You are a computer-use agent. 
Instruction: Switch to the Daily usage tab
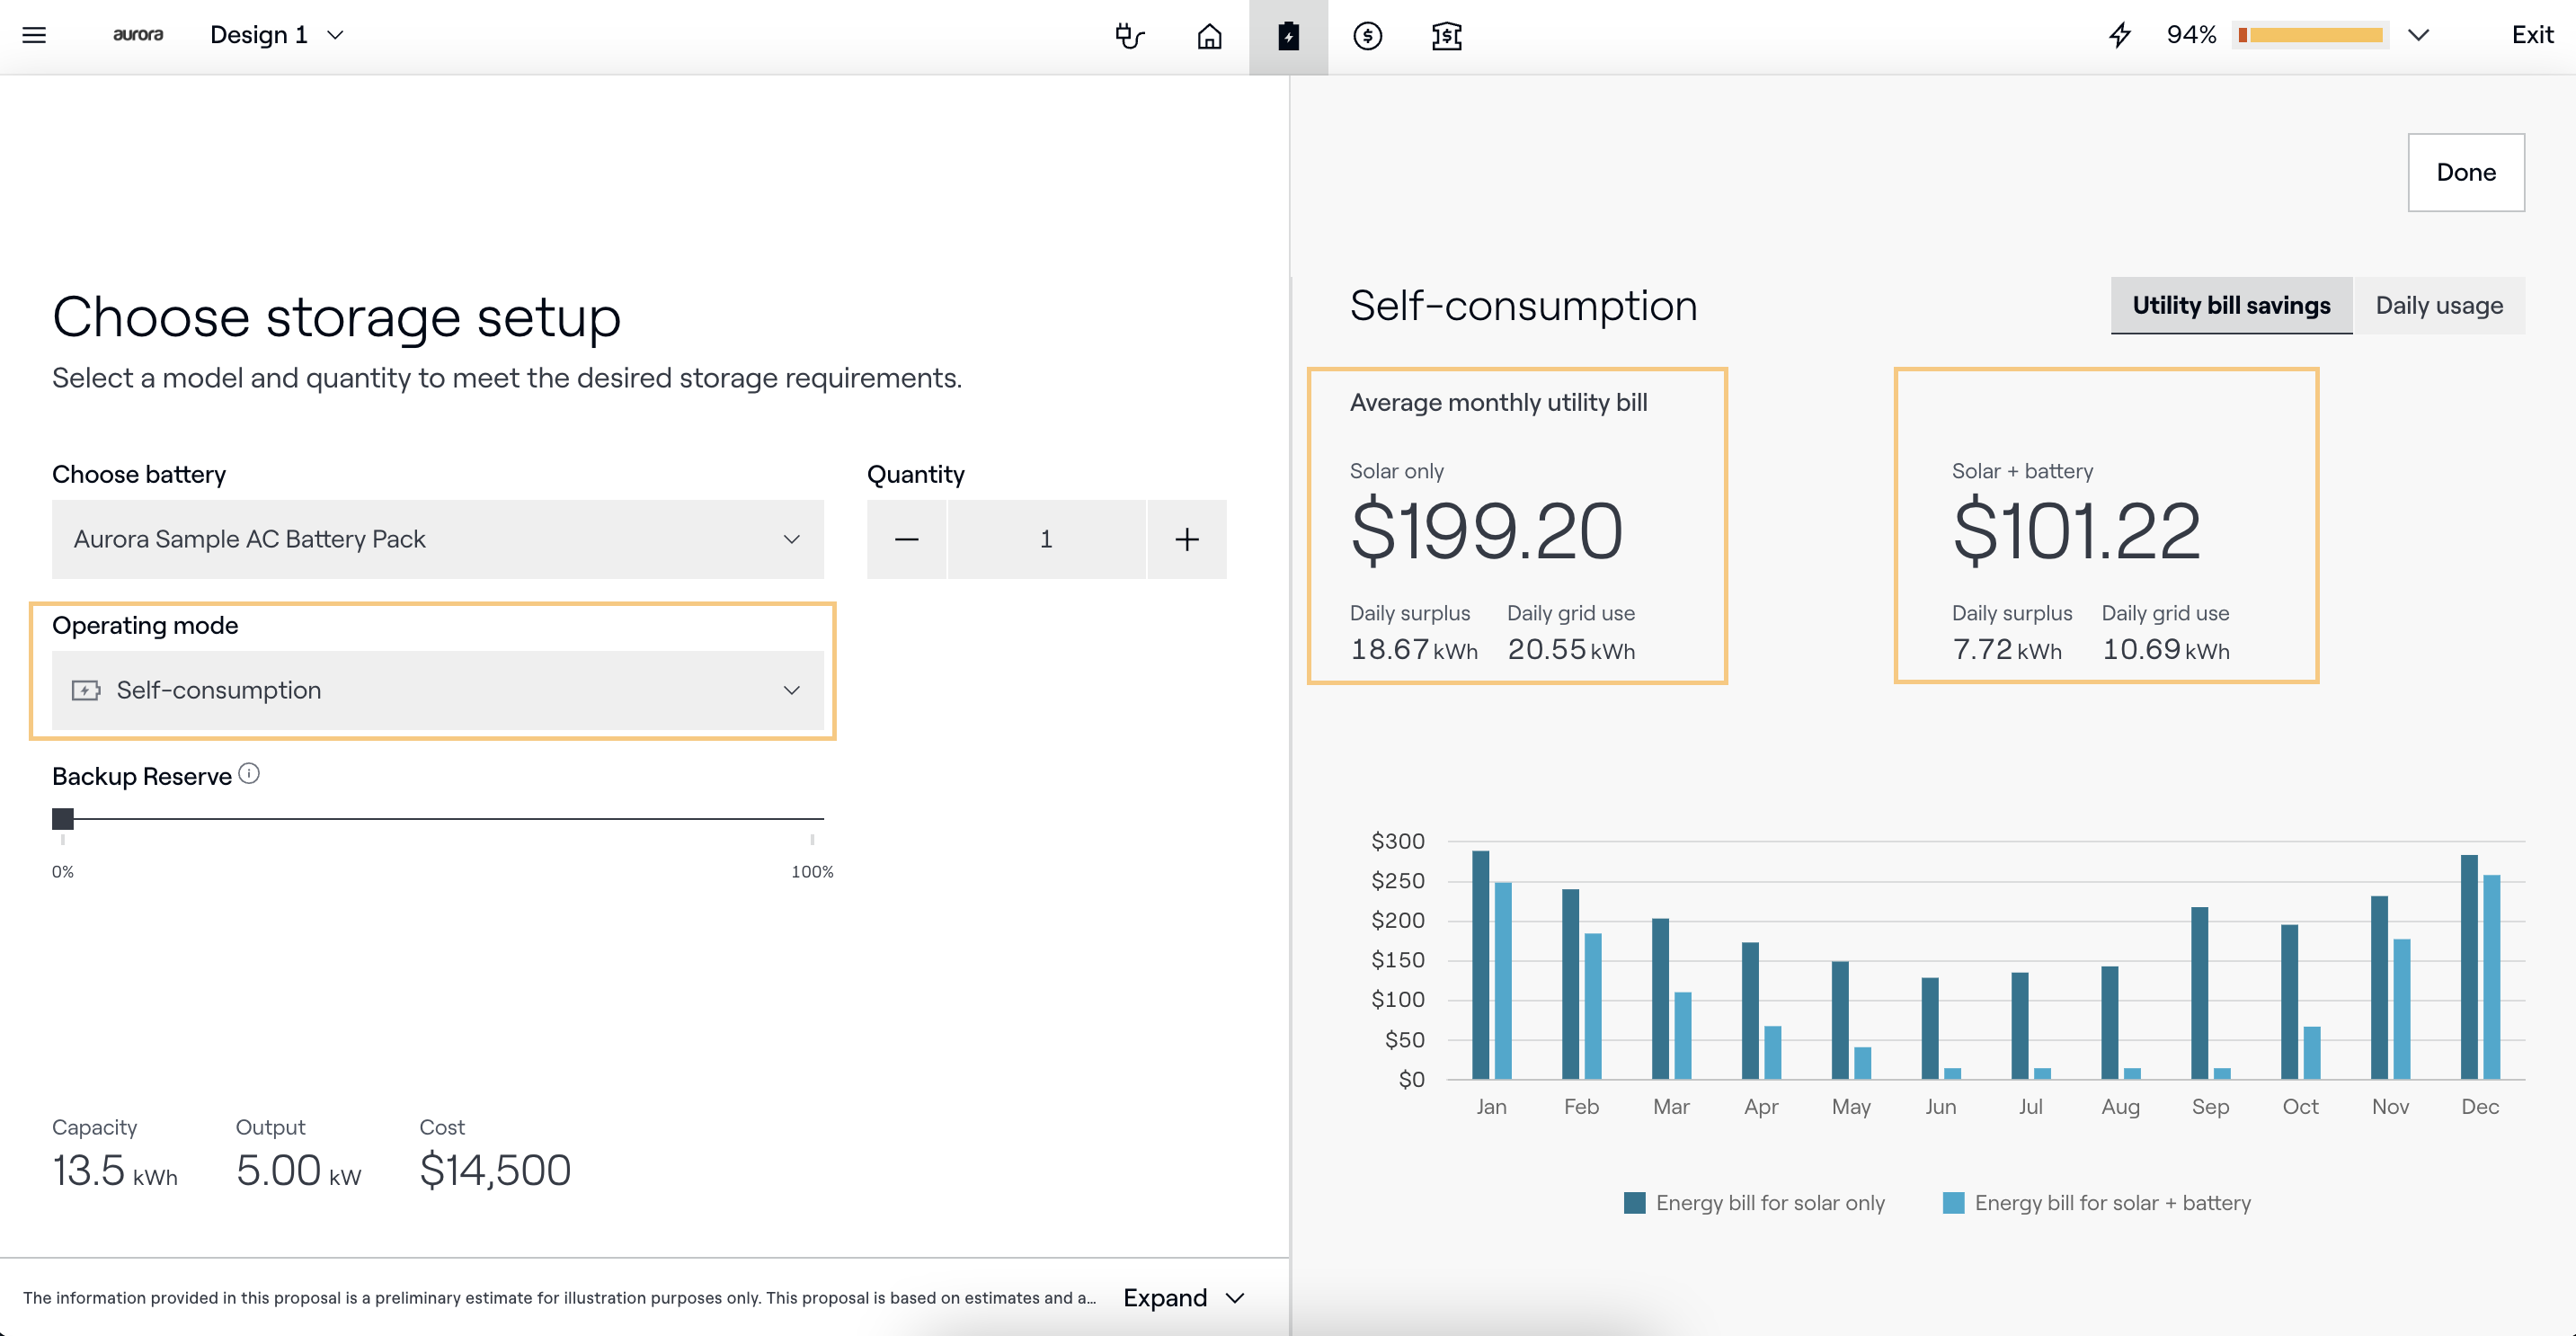tap(2438, 306)
